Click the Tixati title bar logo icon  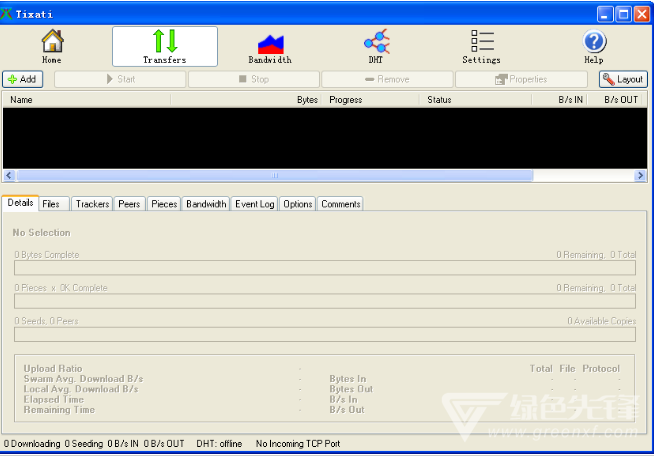(6, 14)
